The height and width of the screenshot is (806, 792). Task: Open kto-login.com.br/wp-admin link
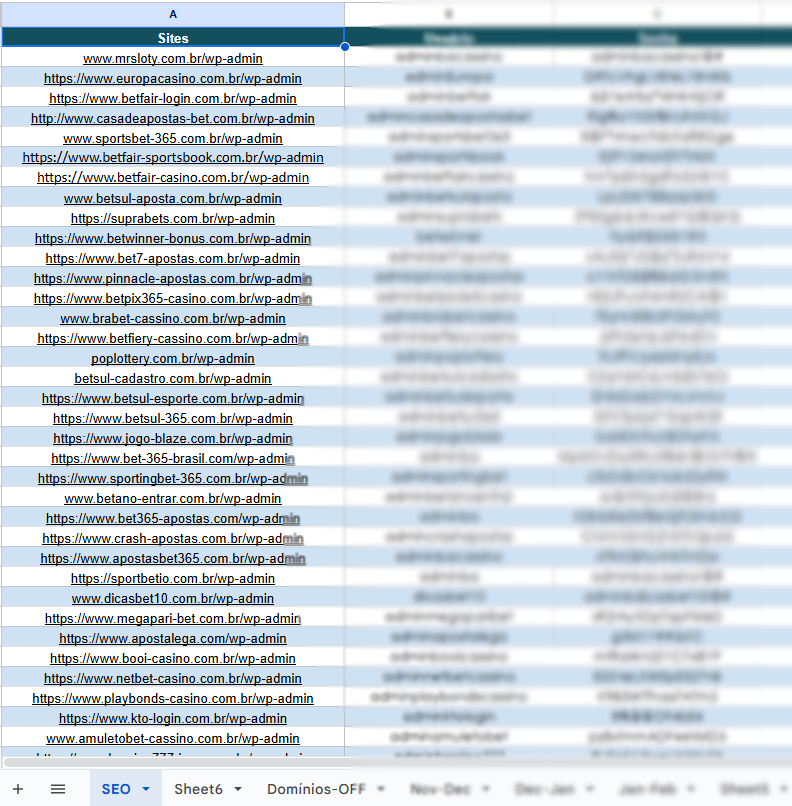tap(173, 720)
